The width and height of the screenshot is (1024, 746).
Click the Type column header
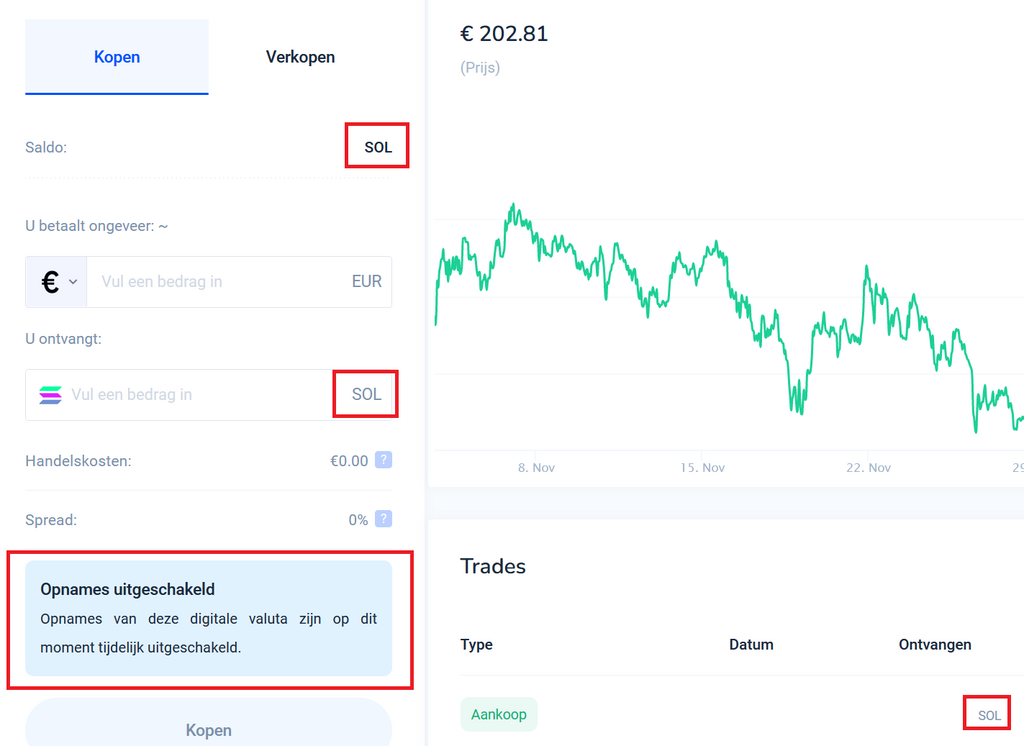coord(476,645)
